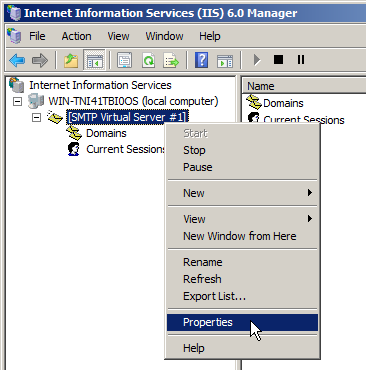Click the Back arrow toolbar icon

pos(17,60)
